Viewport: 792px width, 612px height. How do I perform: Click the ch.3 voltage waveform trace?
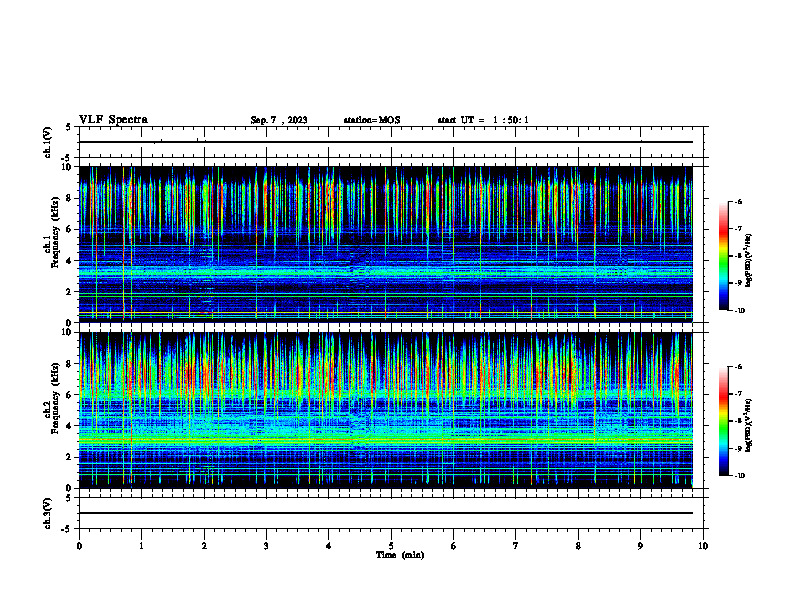click(385, 513)
